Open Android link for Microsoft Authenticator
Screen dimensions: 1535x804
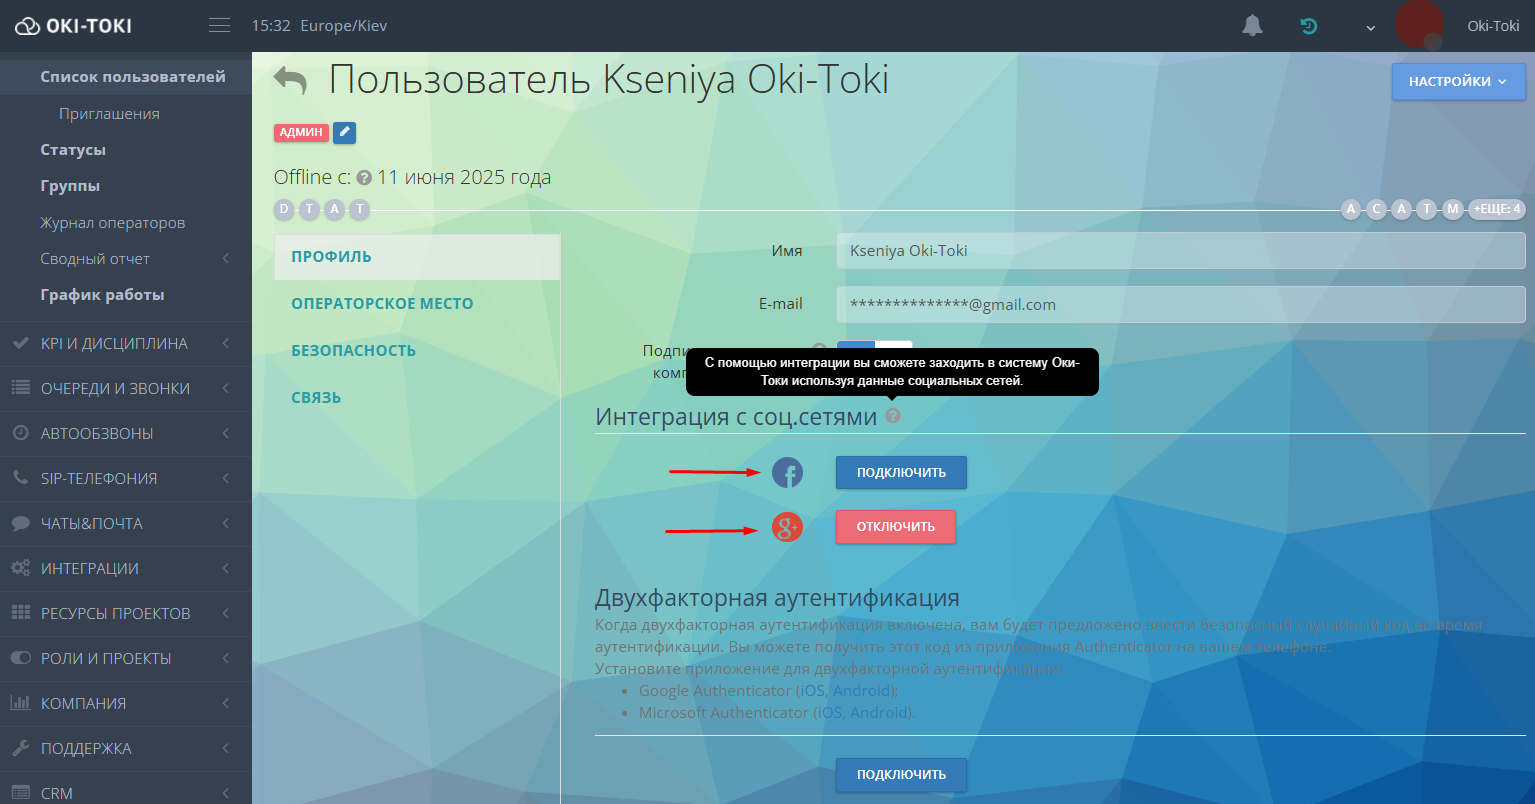pyautogui.click(x=879, y=713)
